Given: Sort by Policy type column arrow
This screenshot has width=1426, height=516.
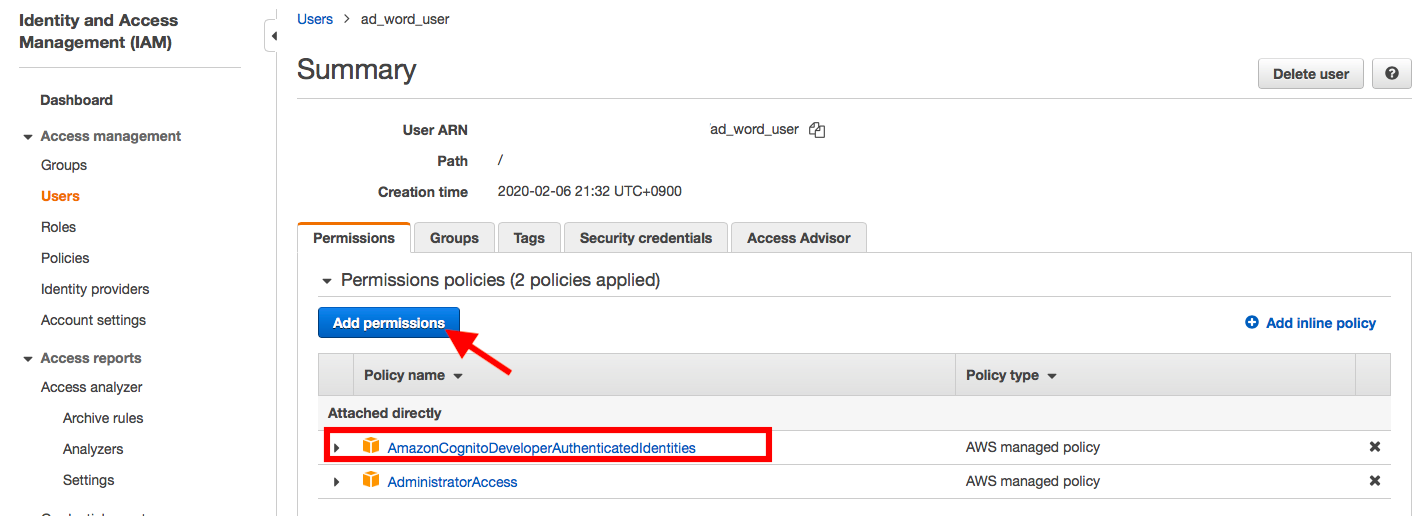Looking at the screenshot, I should pos(1052,377).
